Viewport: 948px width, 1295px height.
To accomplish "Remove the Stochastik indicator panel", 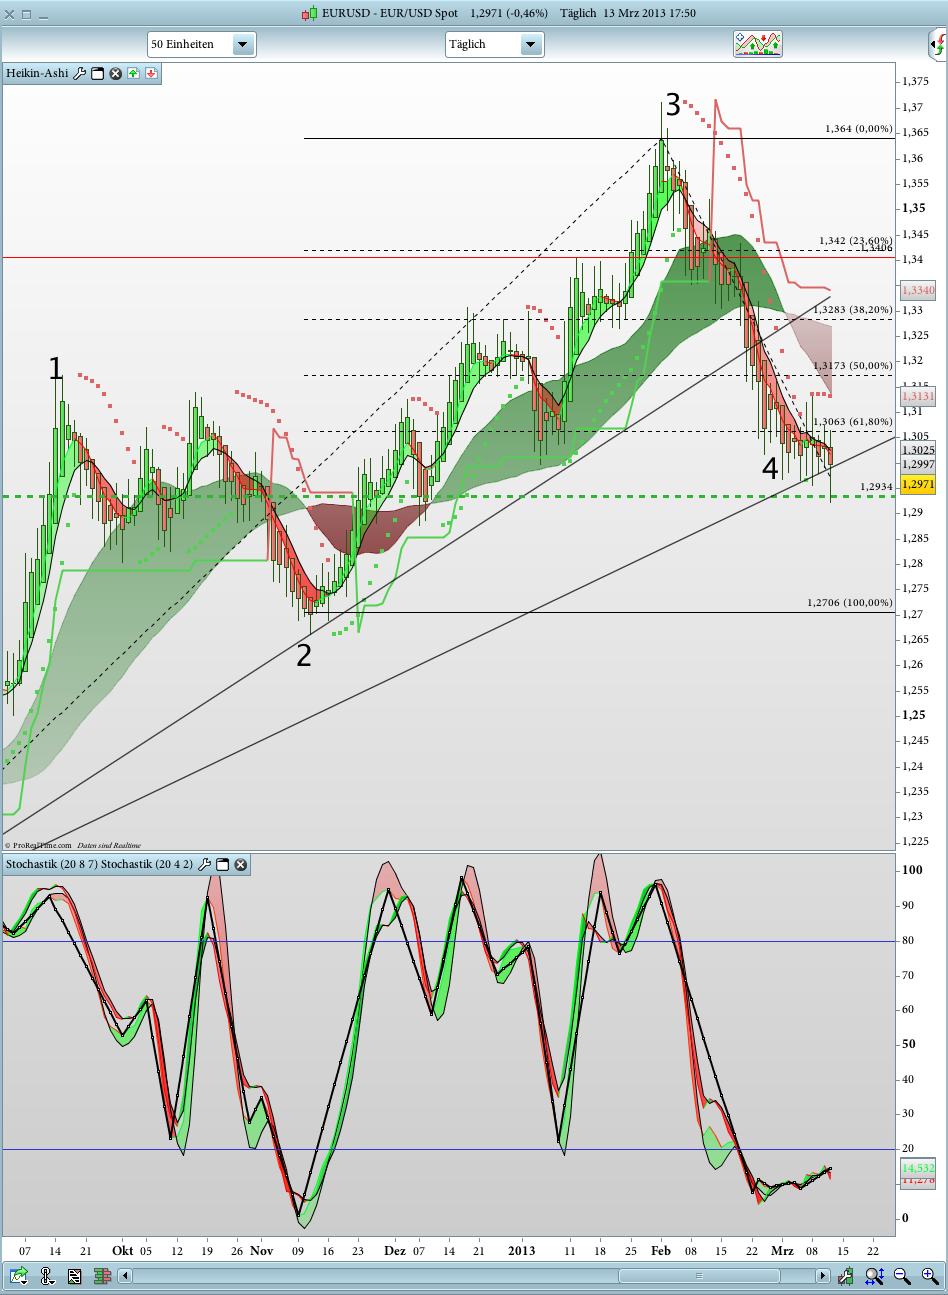I will click(x=241, y=864).
